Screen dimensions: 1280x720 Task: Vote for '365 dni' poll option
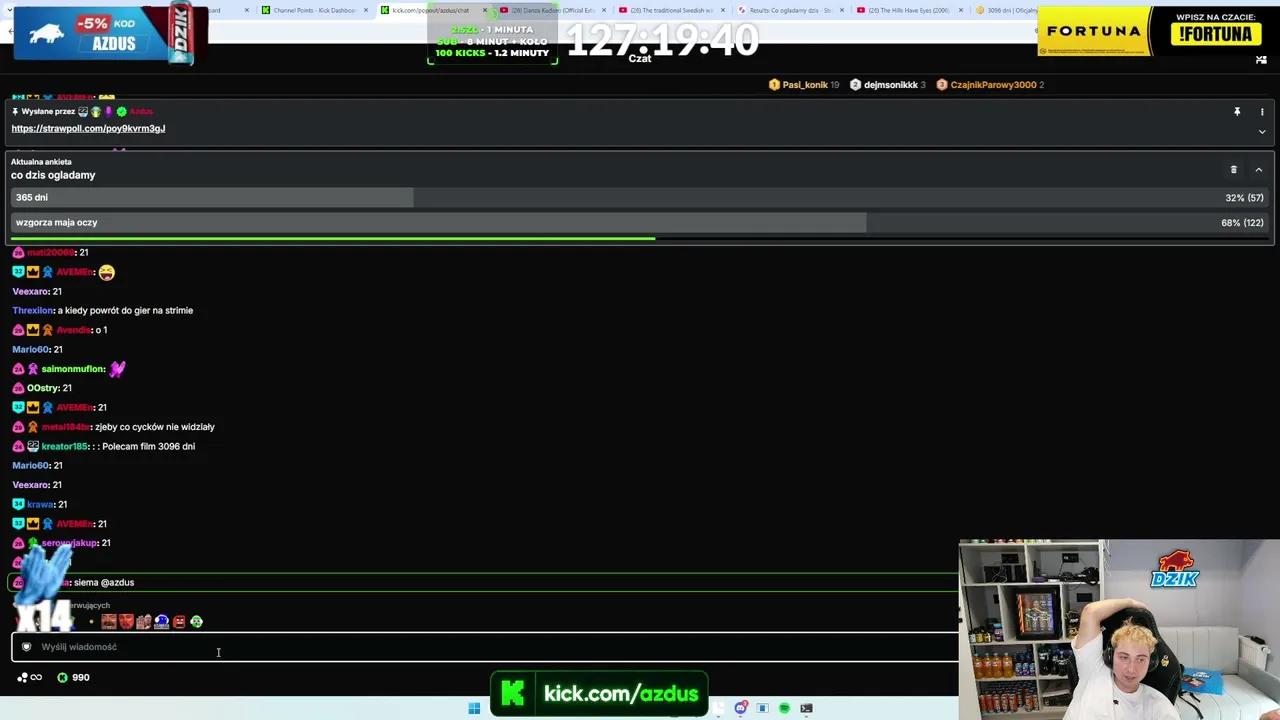coord(640,198)
